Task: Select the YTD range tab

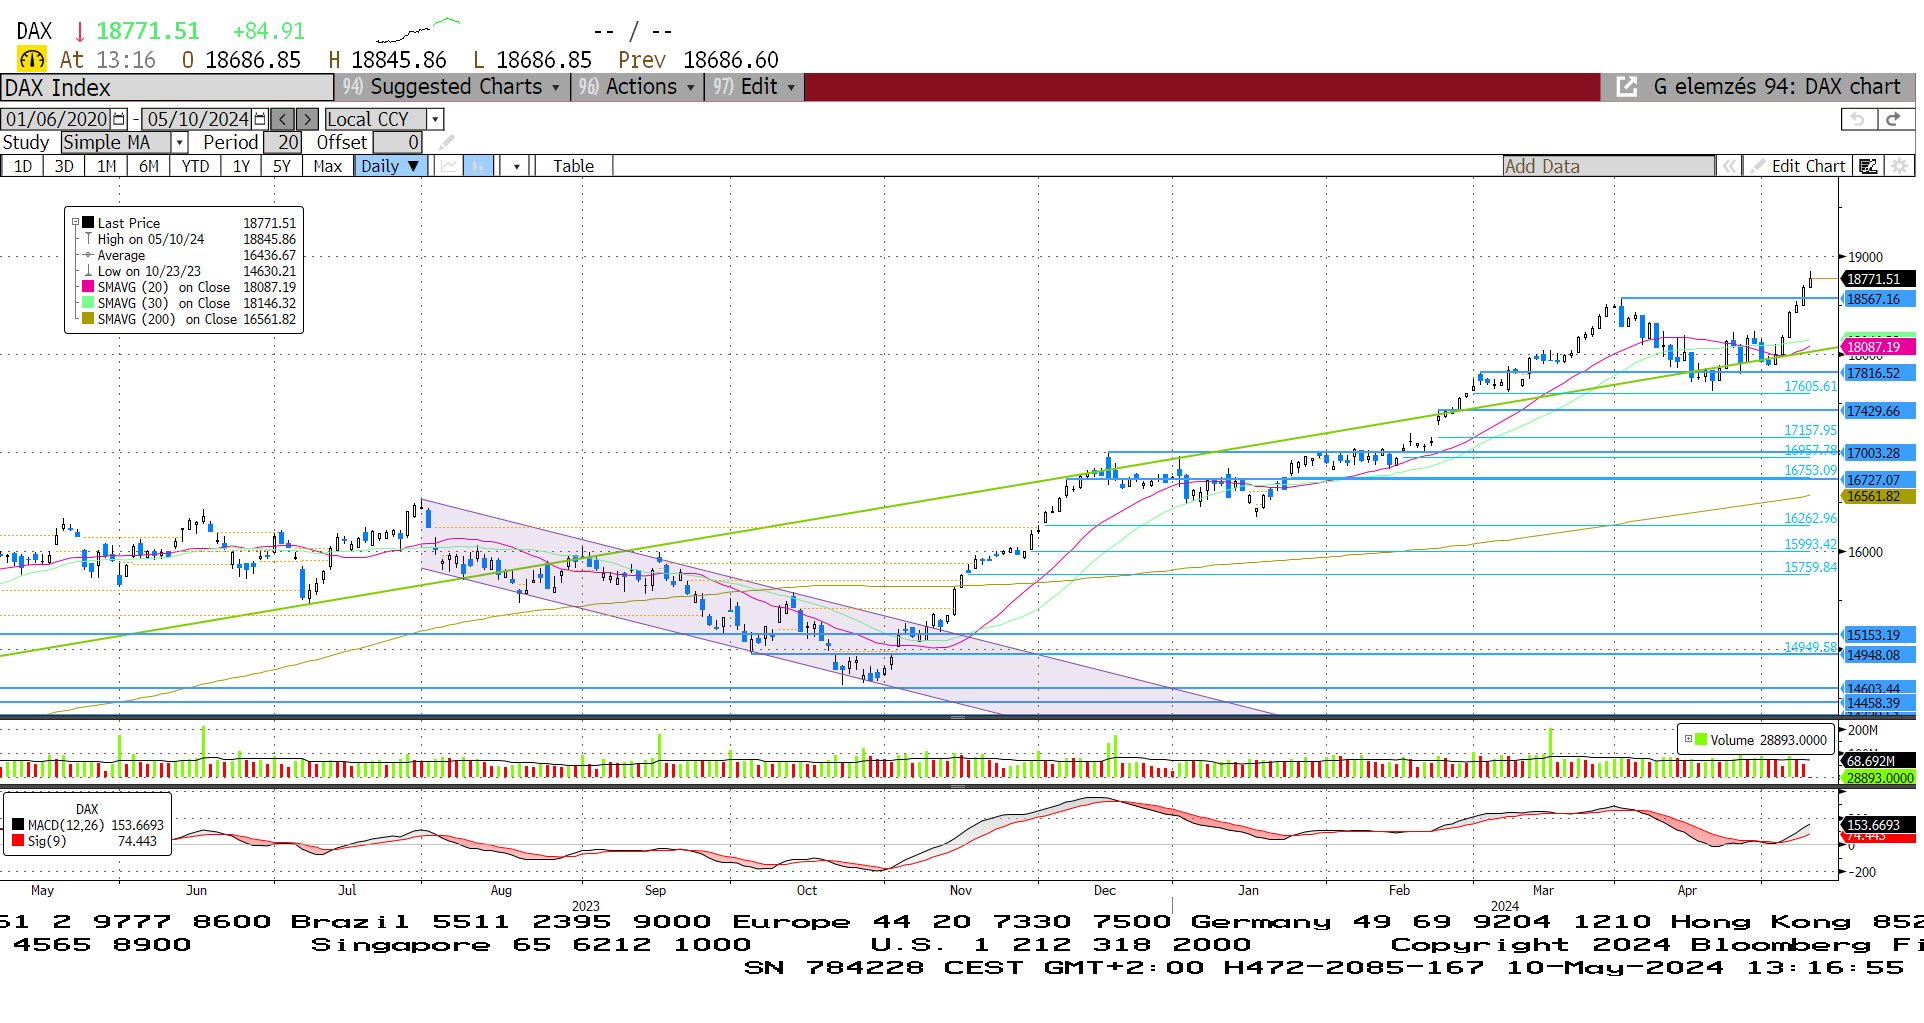Action: tap(195, 166)
